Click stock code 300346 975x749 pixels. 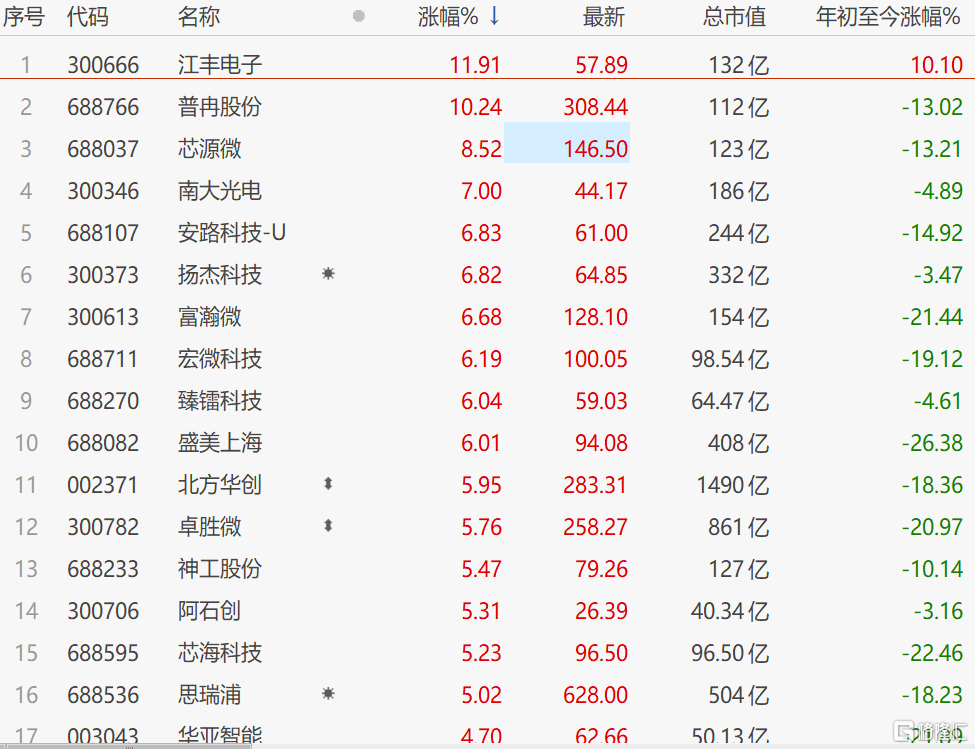pyautogui.click(x=103, y=191)
